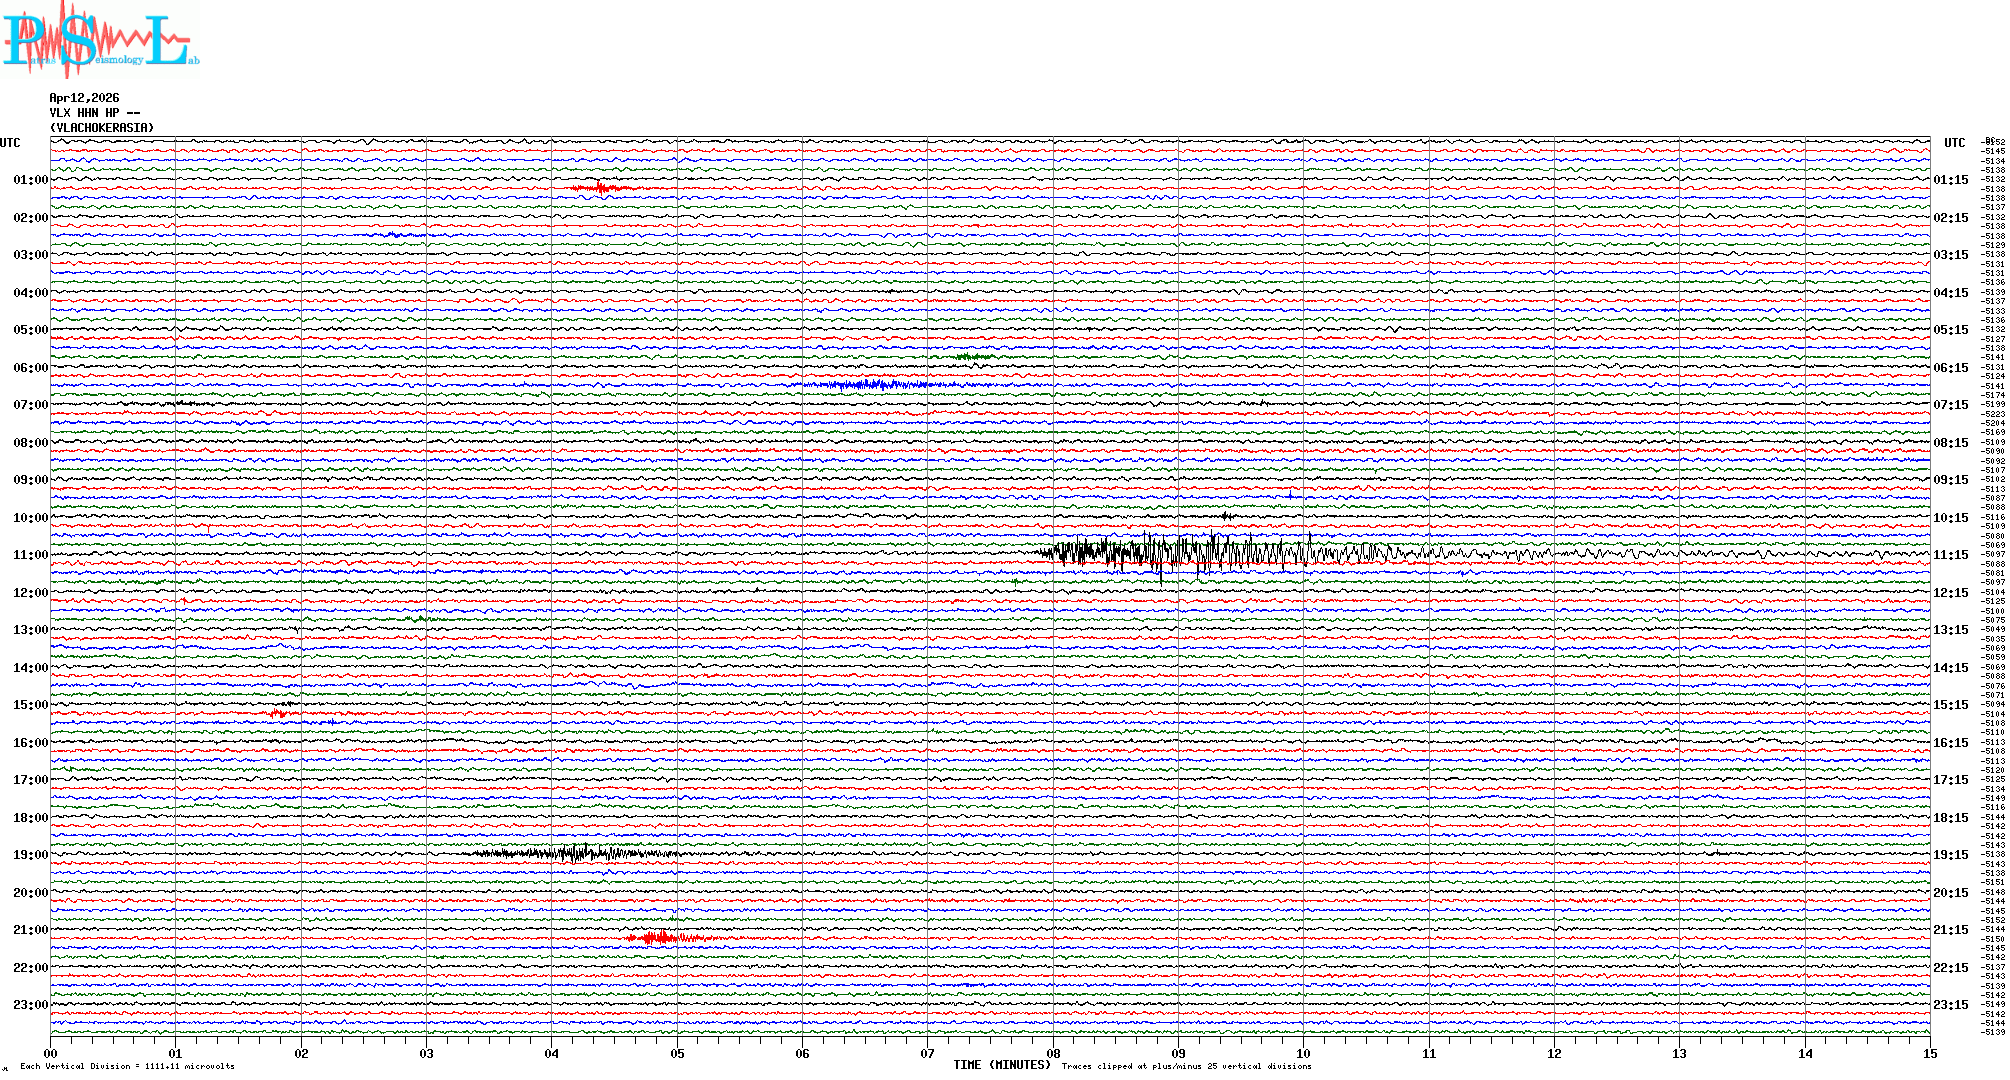Screen dimensions: 2010x1080
Task: Click the TIME (MINUTES) axis title
Action: (x=1002, y=1065)
